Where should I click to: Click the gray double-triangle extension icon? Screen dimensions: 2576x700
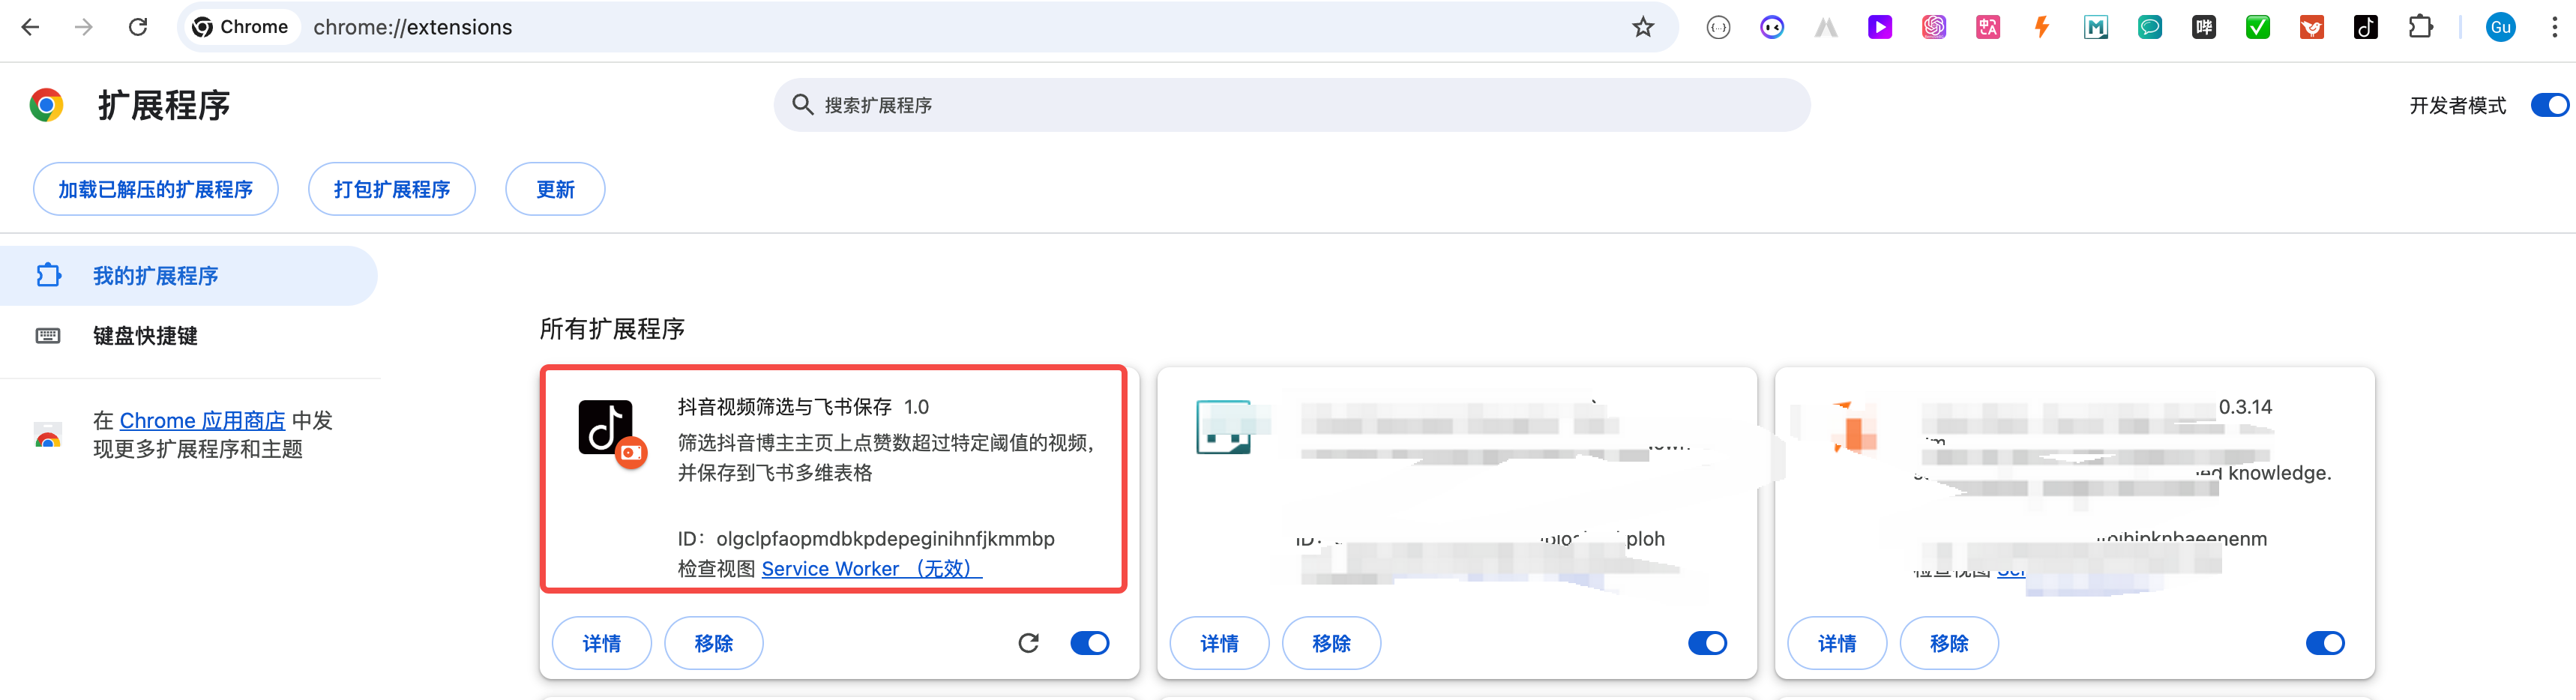[1826, 27]
